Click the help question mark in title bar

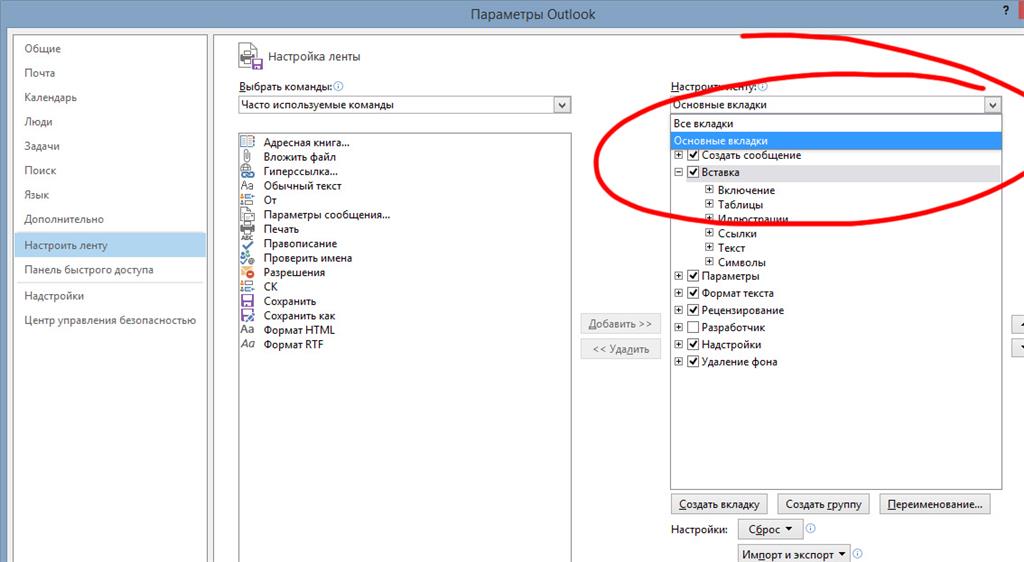[x=1006, y=10]
